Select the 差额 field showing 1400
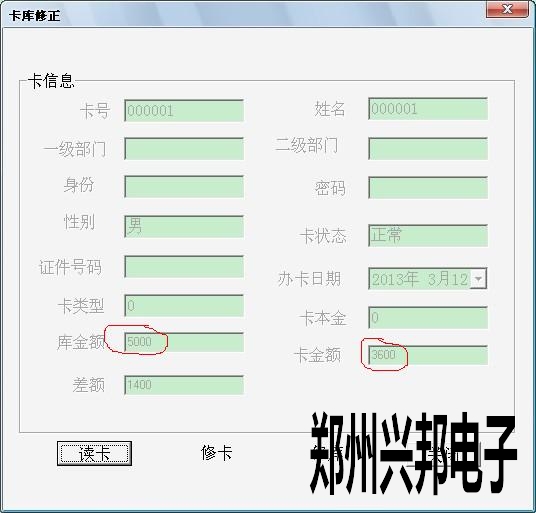Screen dimensions: 536x513 tap(184, 385)
